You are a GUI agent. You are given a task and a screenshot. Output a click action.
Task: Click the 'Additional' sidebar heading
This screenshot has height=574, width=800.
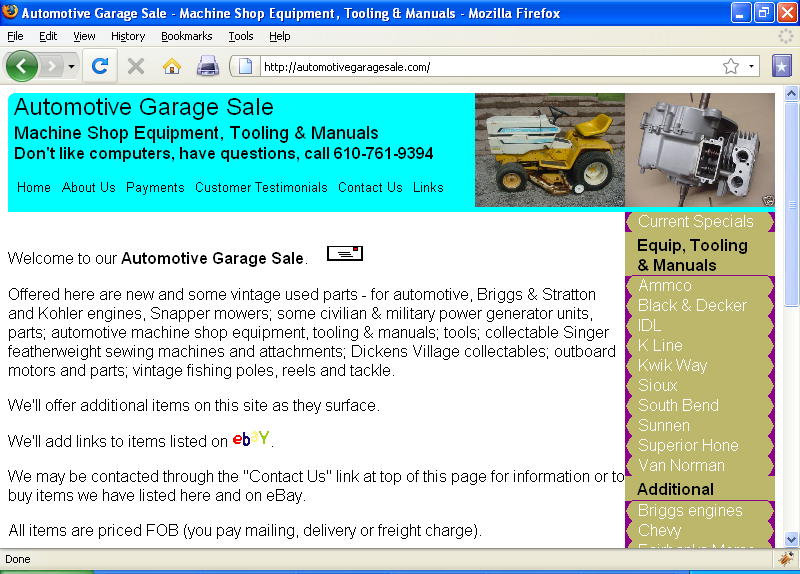pos(675,489)
